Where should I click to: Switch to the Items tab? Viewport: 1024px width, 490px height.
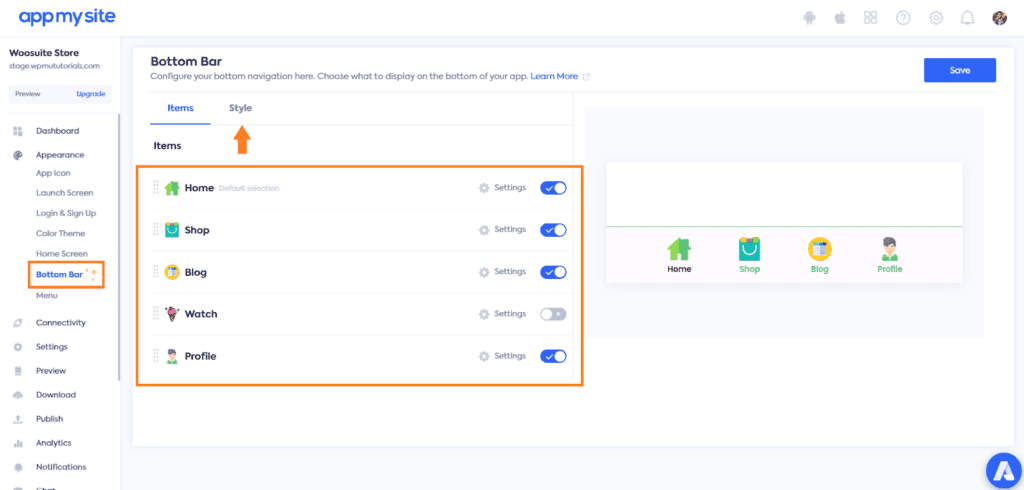[180, 108]
